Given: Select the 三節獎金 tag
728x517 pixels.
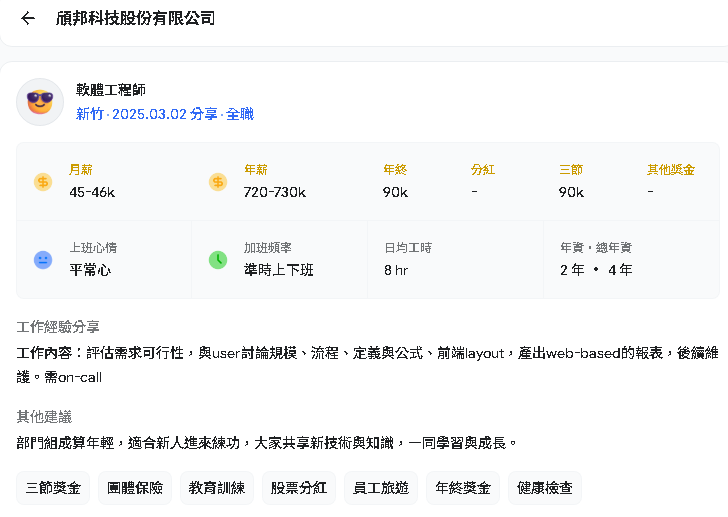Looking at the screenshot, I should [x=53, y=488].
